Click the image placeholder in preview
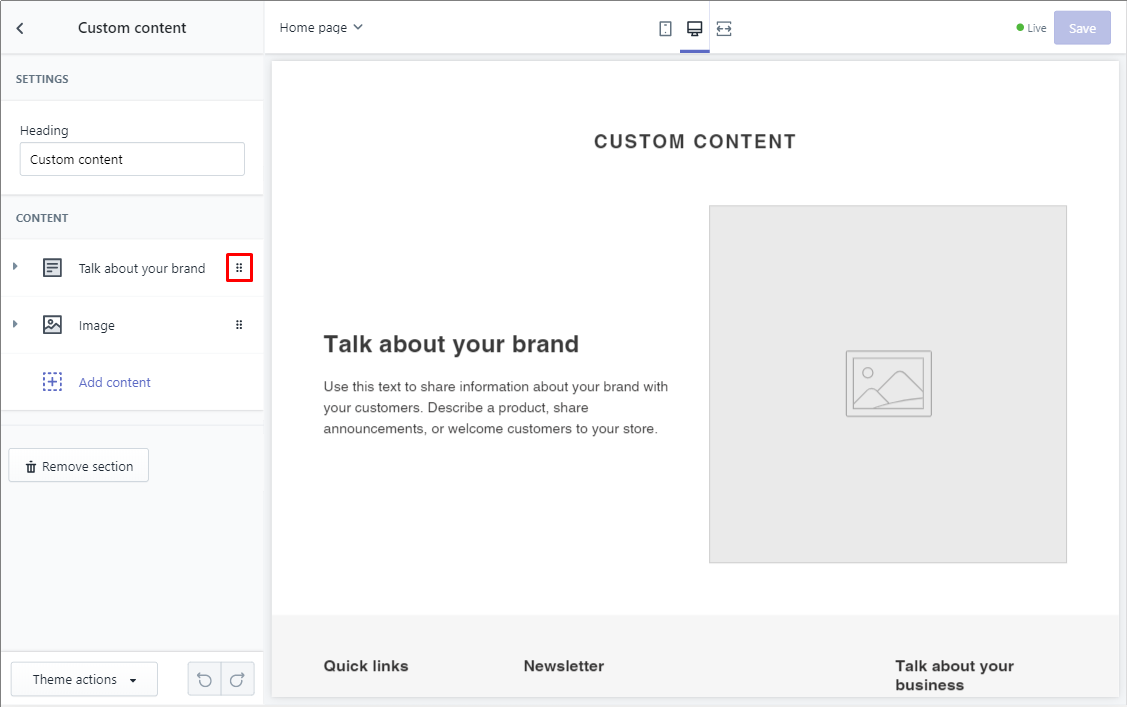The image size is (1127, 707). [888, 384]
